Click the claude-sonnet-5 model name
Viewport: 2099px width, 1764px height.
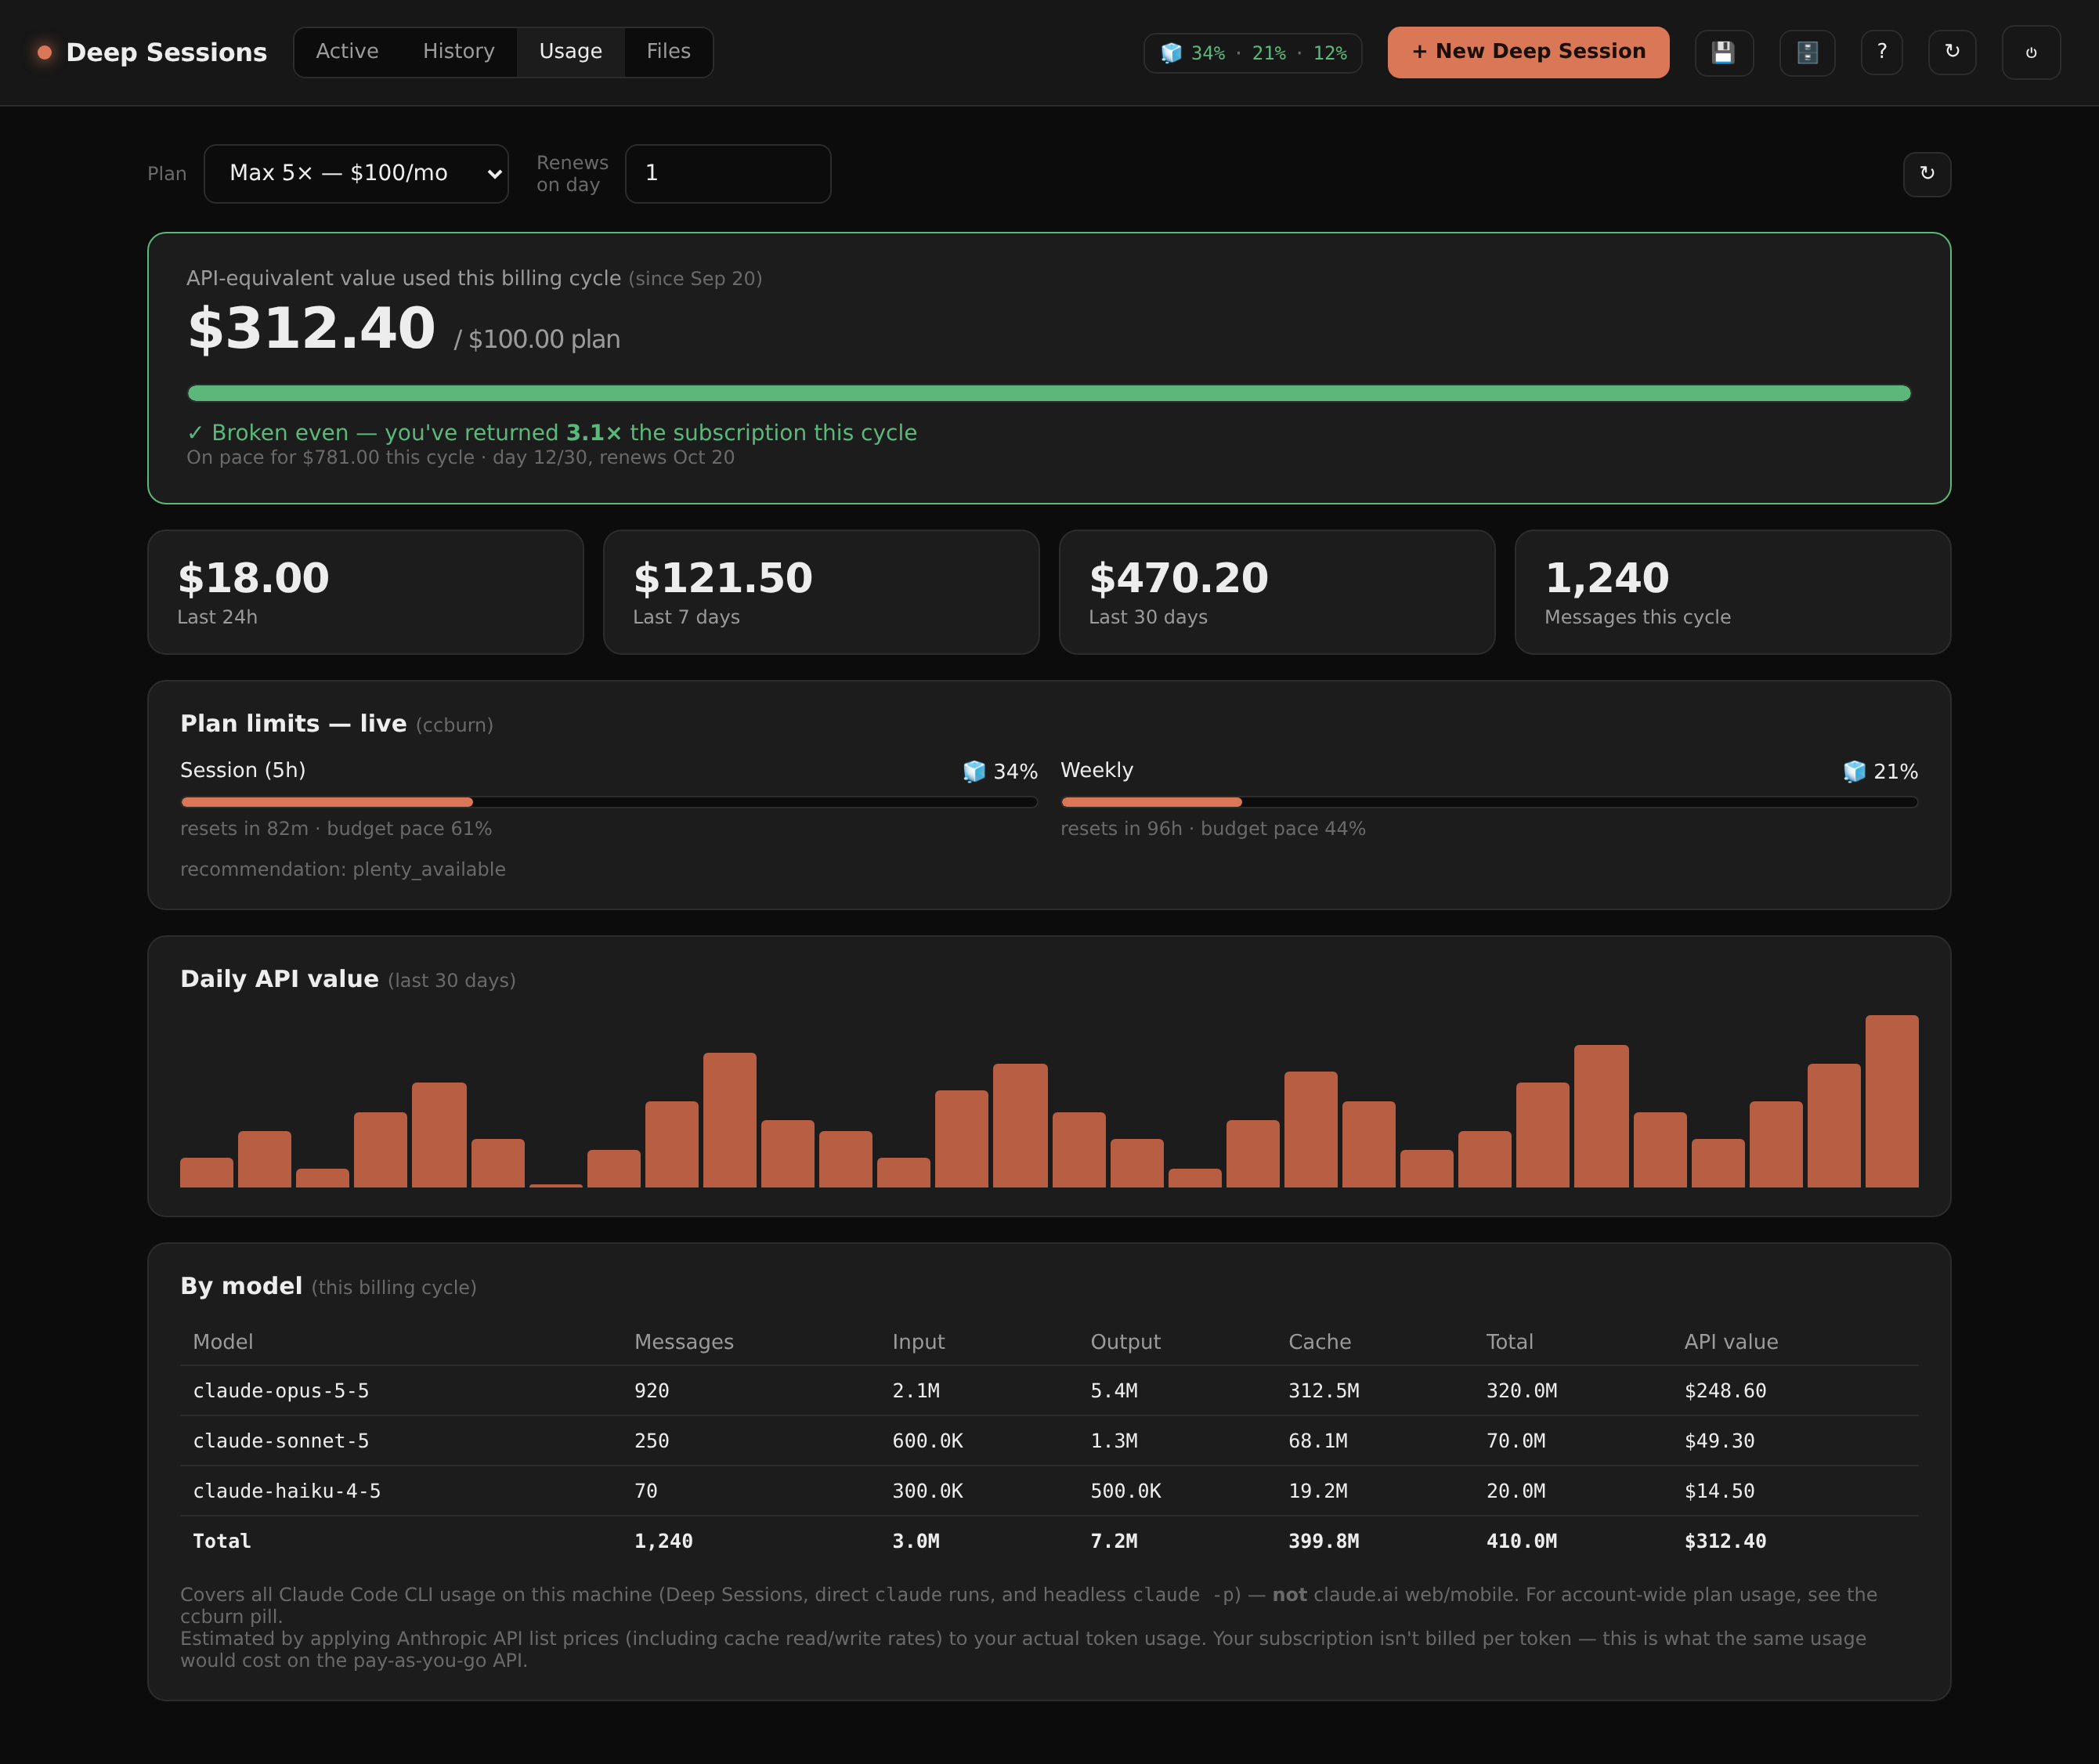[x=281, y=1440]
